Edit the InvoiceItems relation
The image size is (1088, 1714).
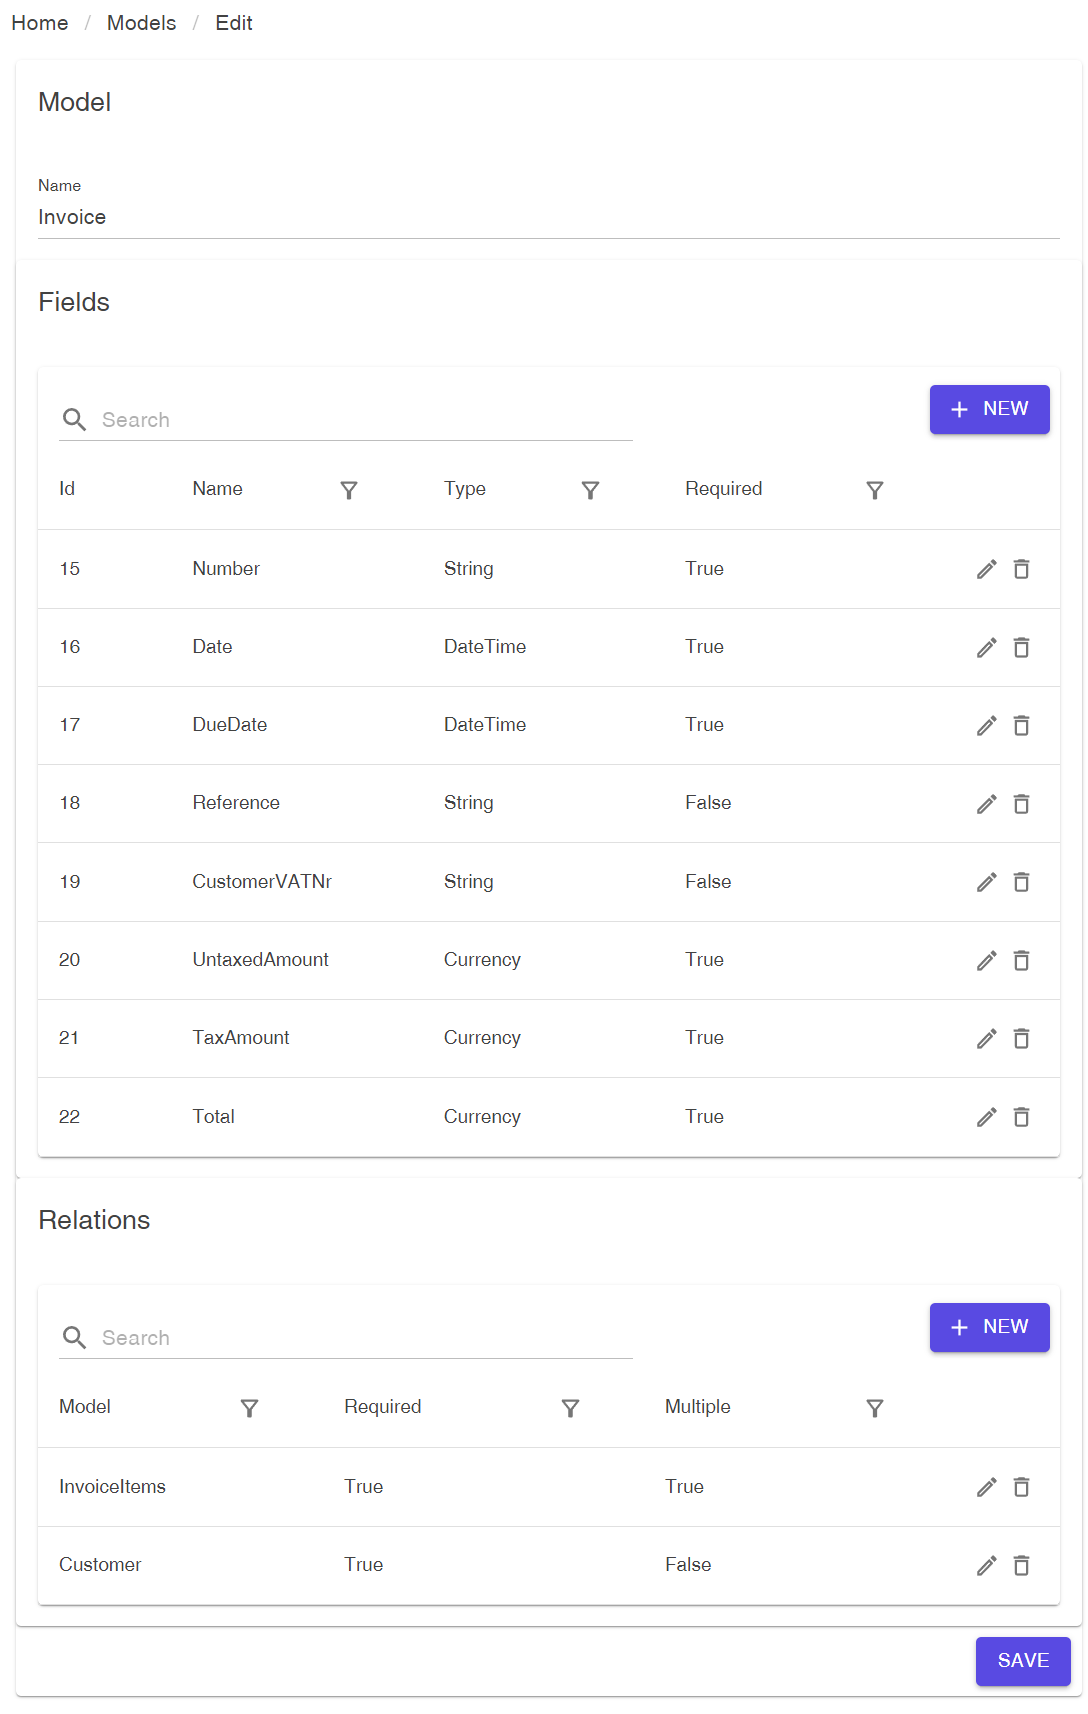pos(986,1487)
